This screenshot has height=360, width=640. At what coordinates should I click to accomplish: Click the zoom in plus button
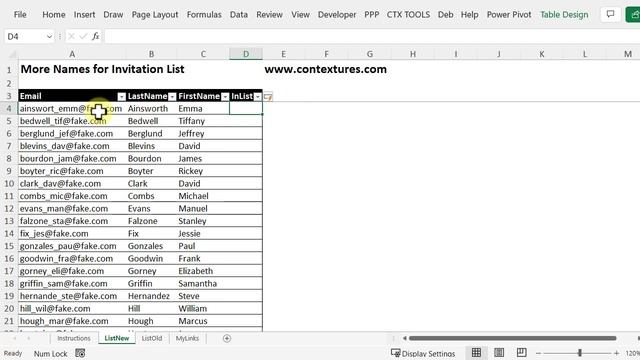pos(616,353)
